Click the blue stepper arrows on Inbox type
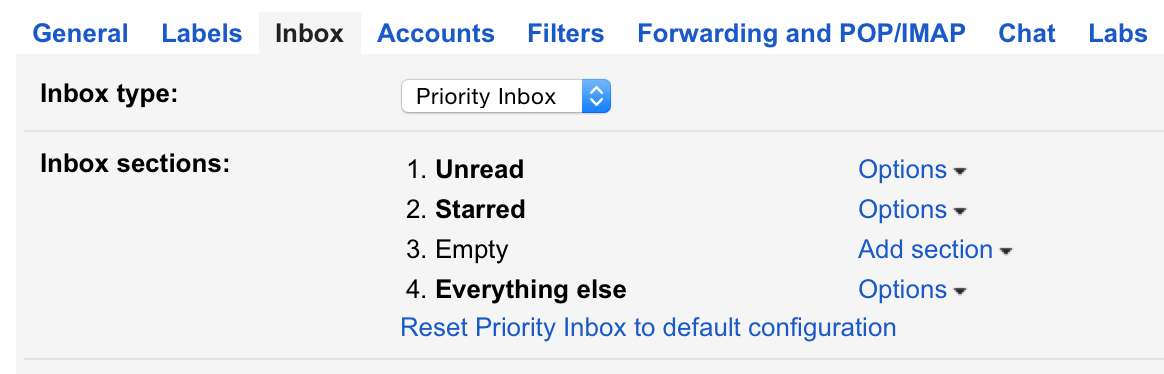Image resolution: width=1164 pixels, height=374 pixels. [596, 96]
